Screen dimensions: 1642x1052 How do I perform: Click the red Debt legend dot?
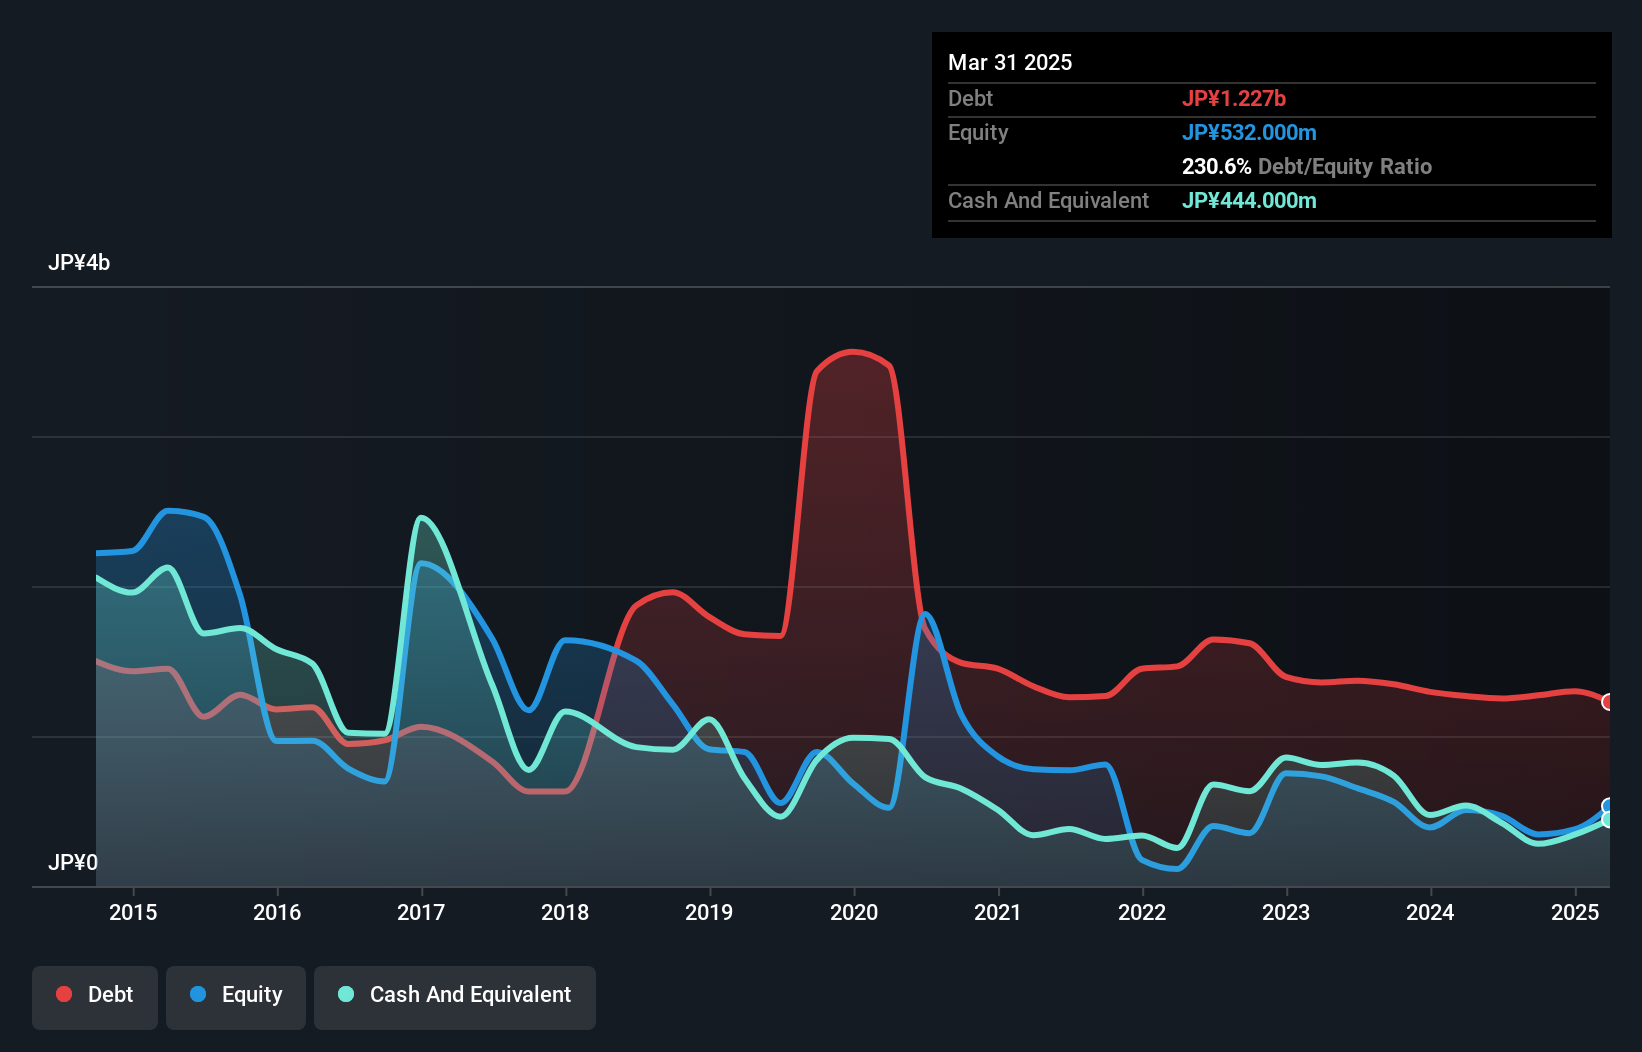pos(62,994)
